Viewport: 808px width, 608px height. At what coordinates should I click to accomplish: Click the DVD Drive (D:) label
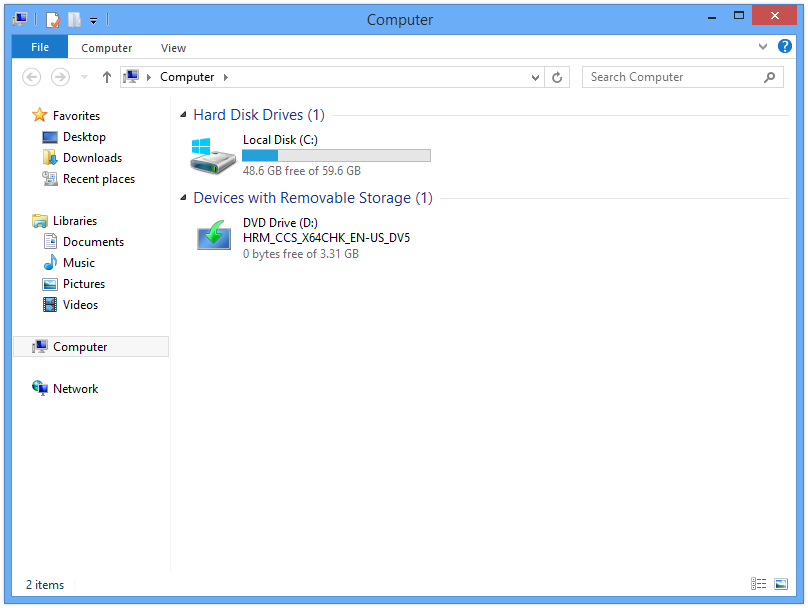coord(280,223)
